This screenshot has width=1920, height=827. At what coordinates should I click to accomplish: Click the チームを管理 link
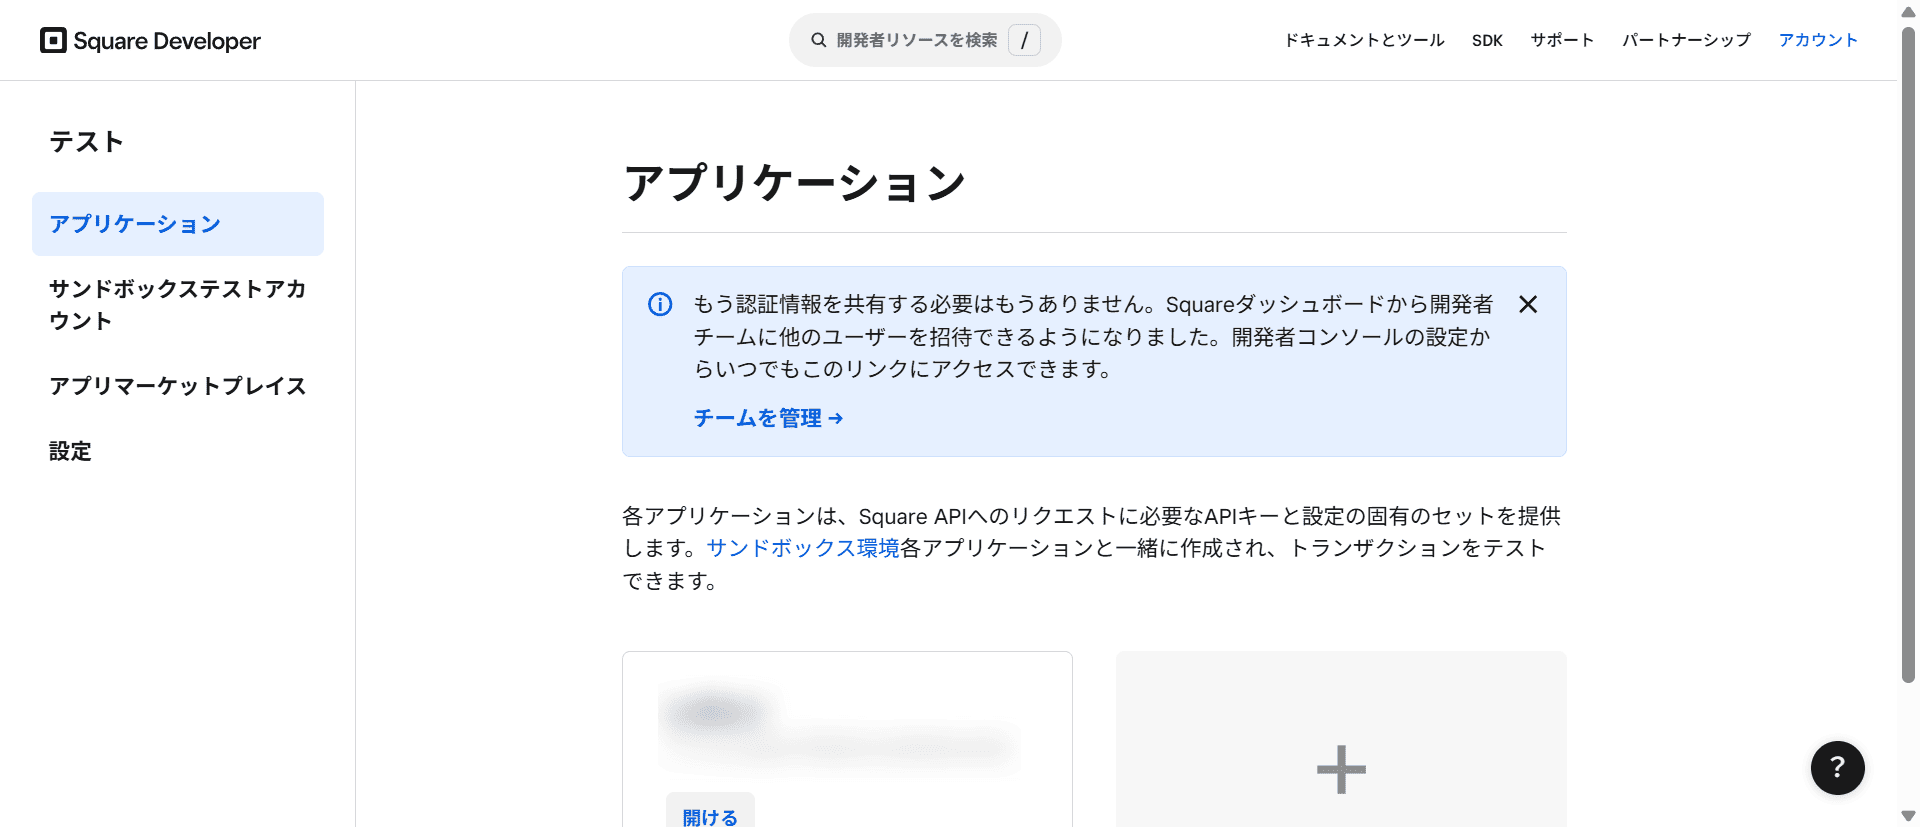click(768, 418)
